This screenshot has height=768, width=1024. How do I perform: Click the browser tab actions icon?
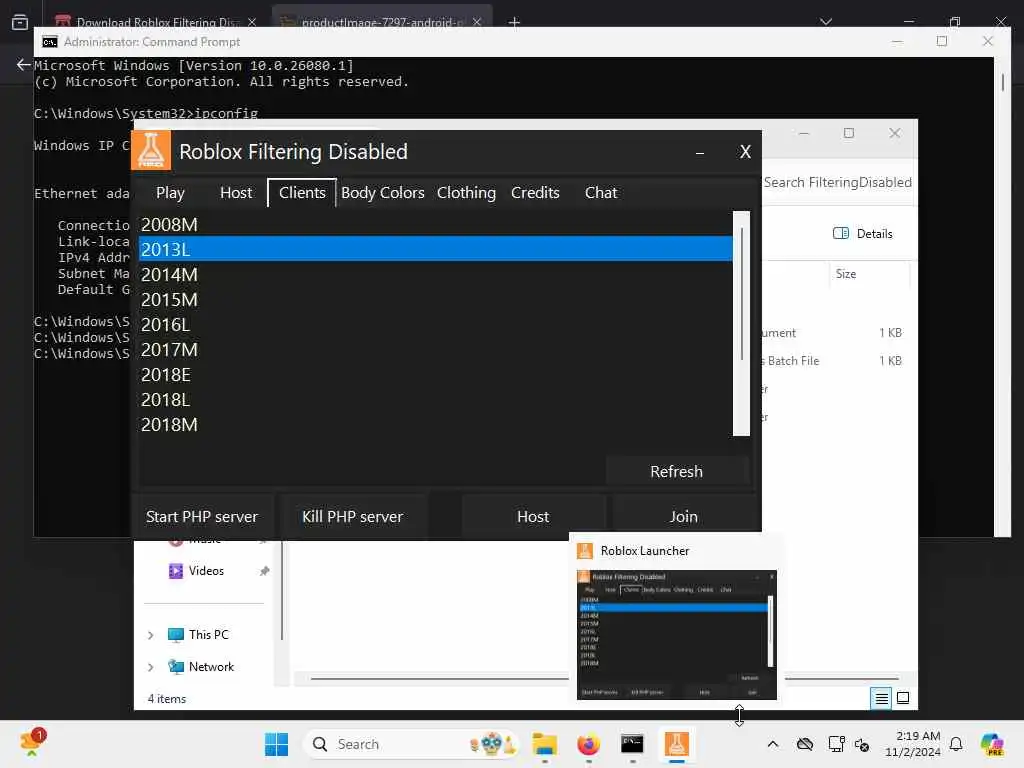tap(20, 22)
